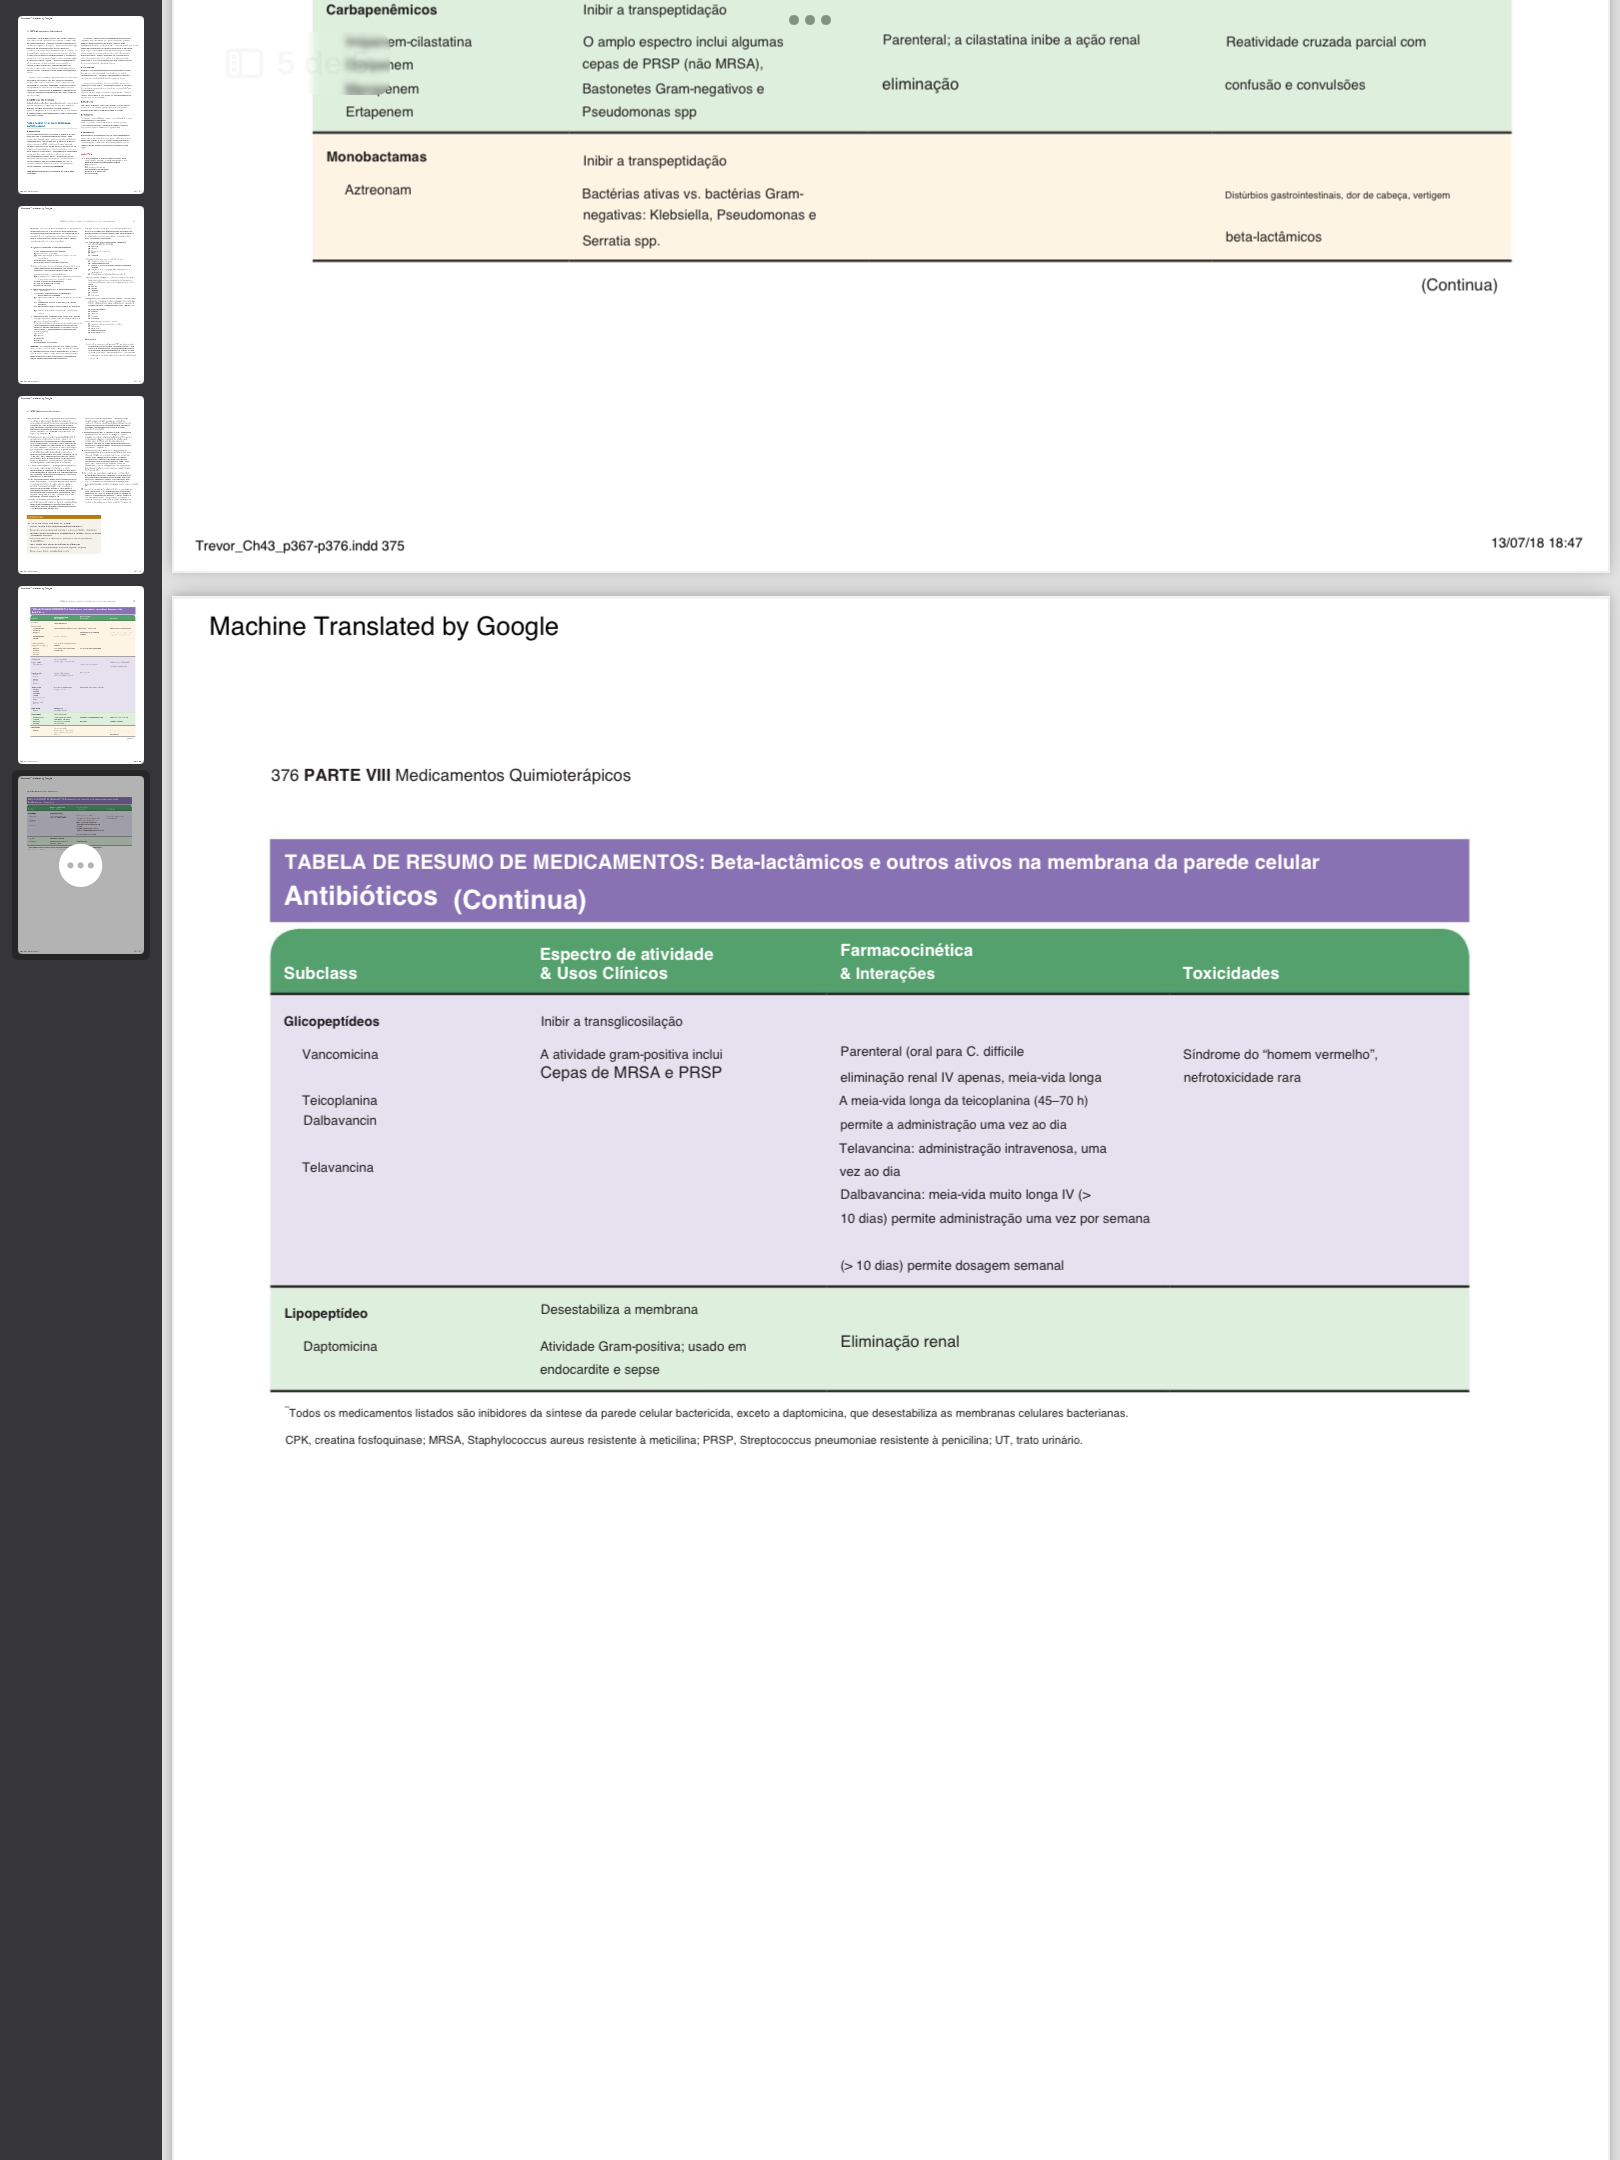This screenshot has width=1620, height=2160.
Task: Tap the ellipsis options button on selected thumbnail
Action: click(81, 865)
